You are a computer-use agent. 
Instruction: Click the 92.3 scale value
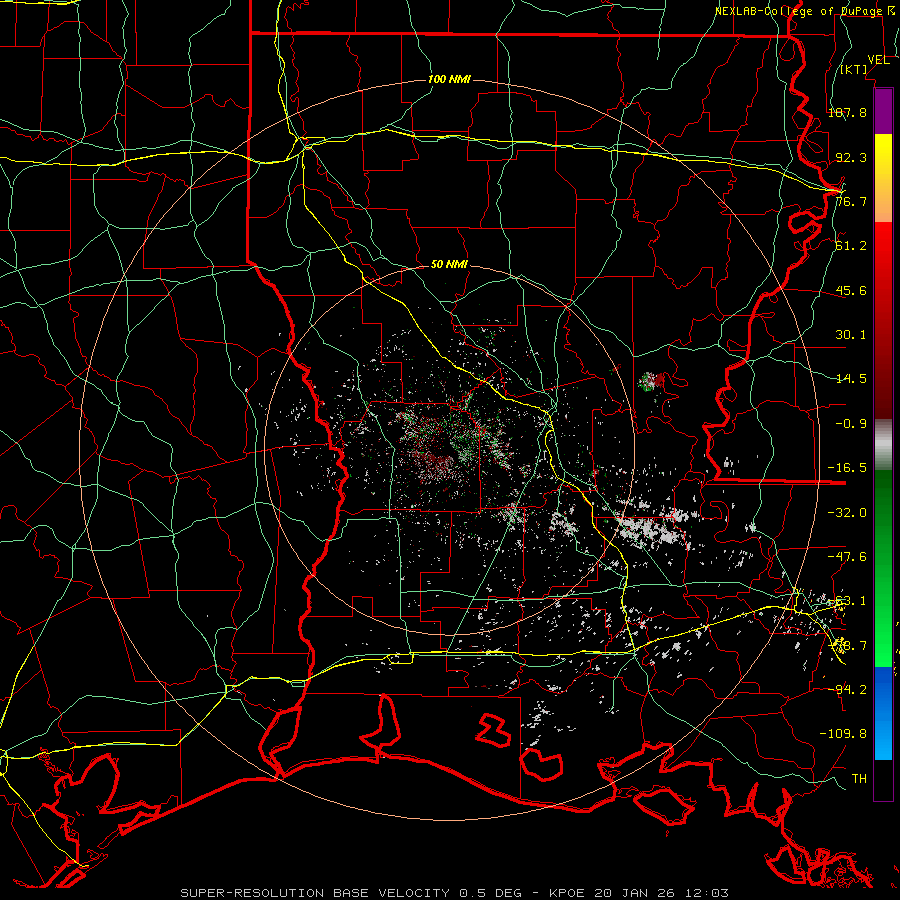tap(851, 157)
